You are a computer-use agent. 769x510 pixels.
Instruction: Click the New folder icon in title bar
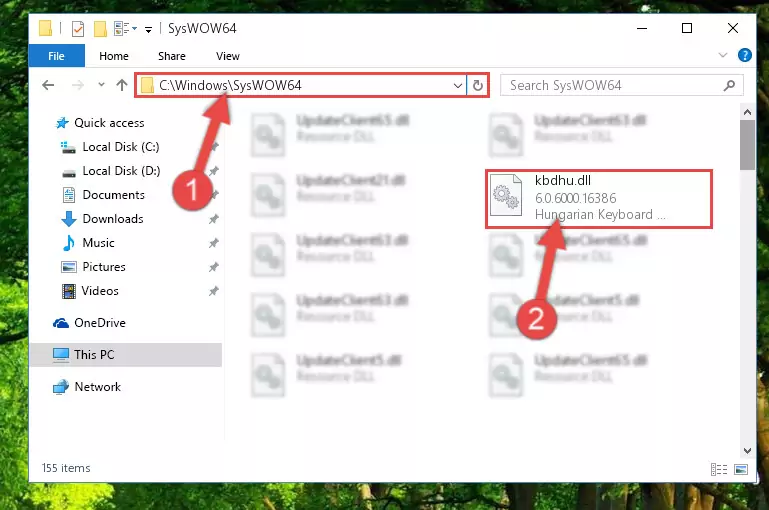coord(100,29)
